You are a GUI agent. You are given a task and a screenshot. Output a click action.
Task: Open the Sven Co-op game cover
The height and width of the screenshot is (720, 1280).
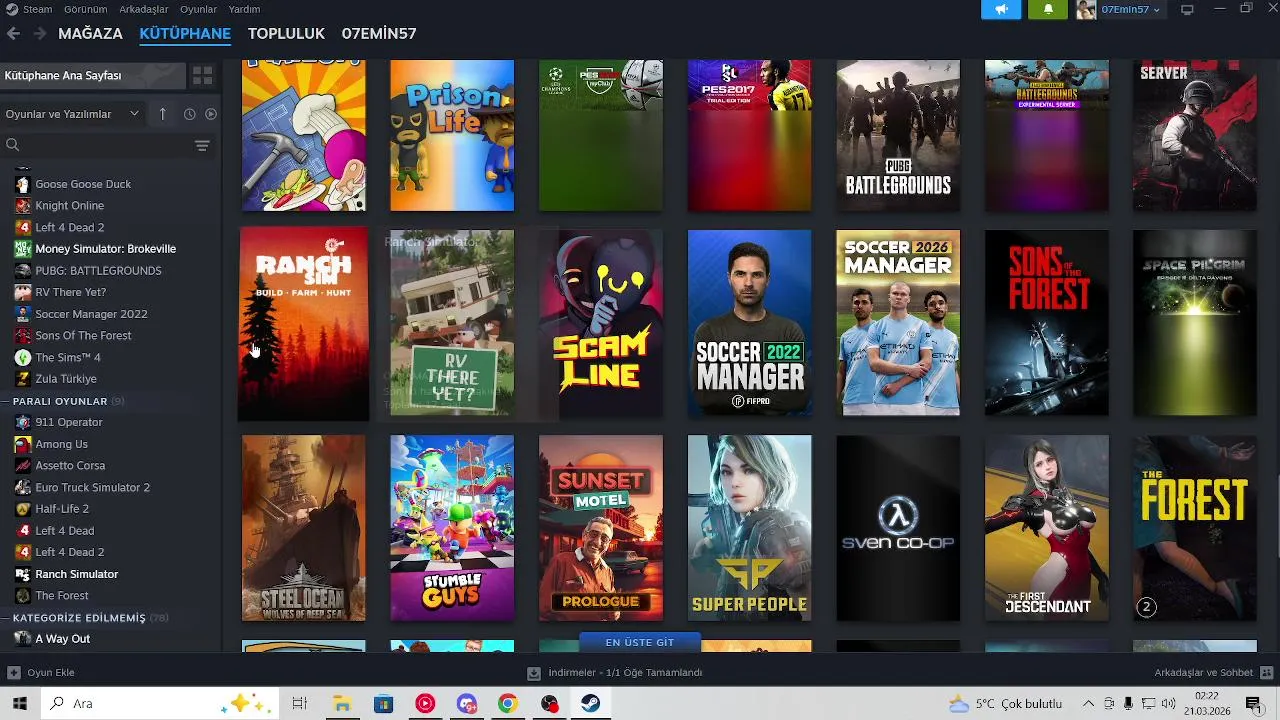click(898, 528)
